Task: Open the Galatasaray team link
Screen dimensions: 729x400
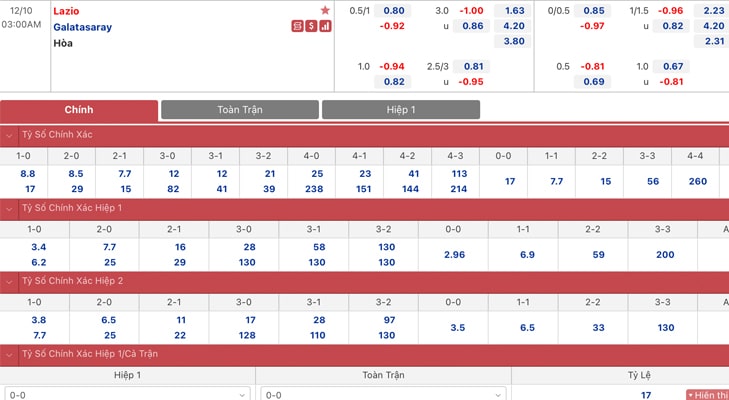Action: (x=83, y=27)
